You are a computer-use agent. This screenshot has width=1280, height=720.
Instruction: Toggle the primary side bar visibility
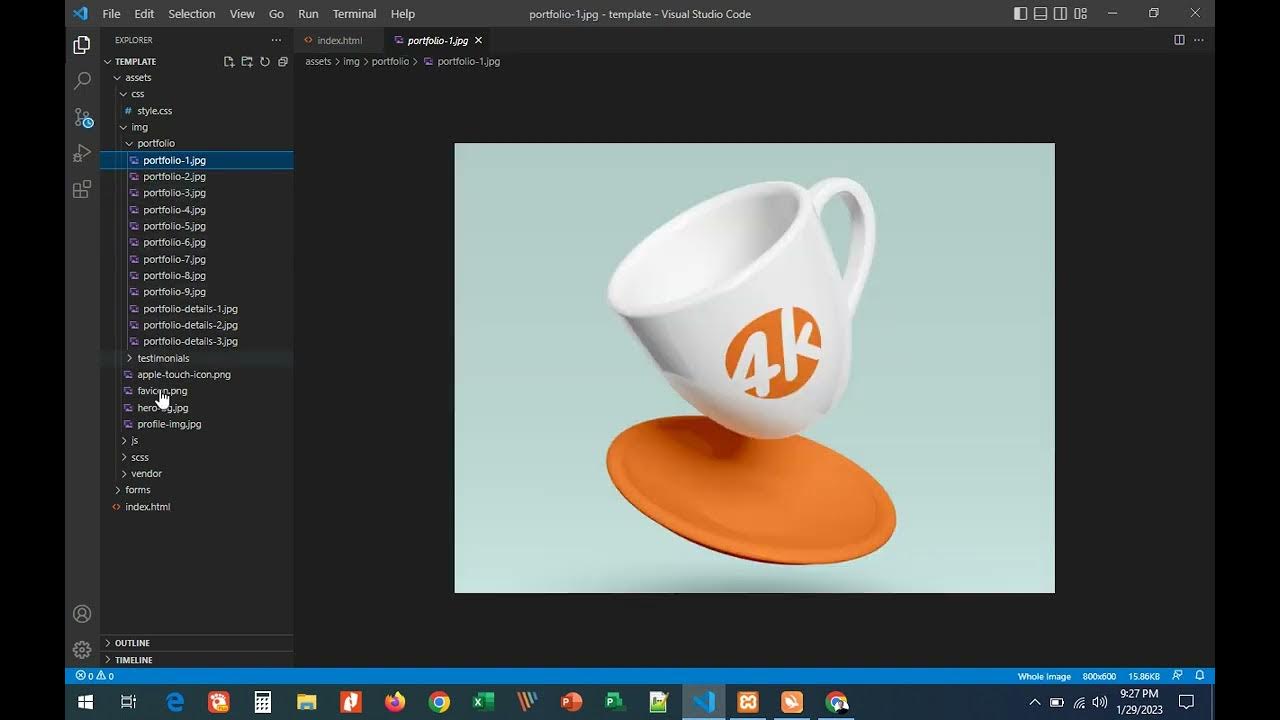[1020, 14]
